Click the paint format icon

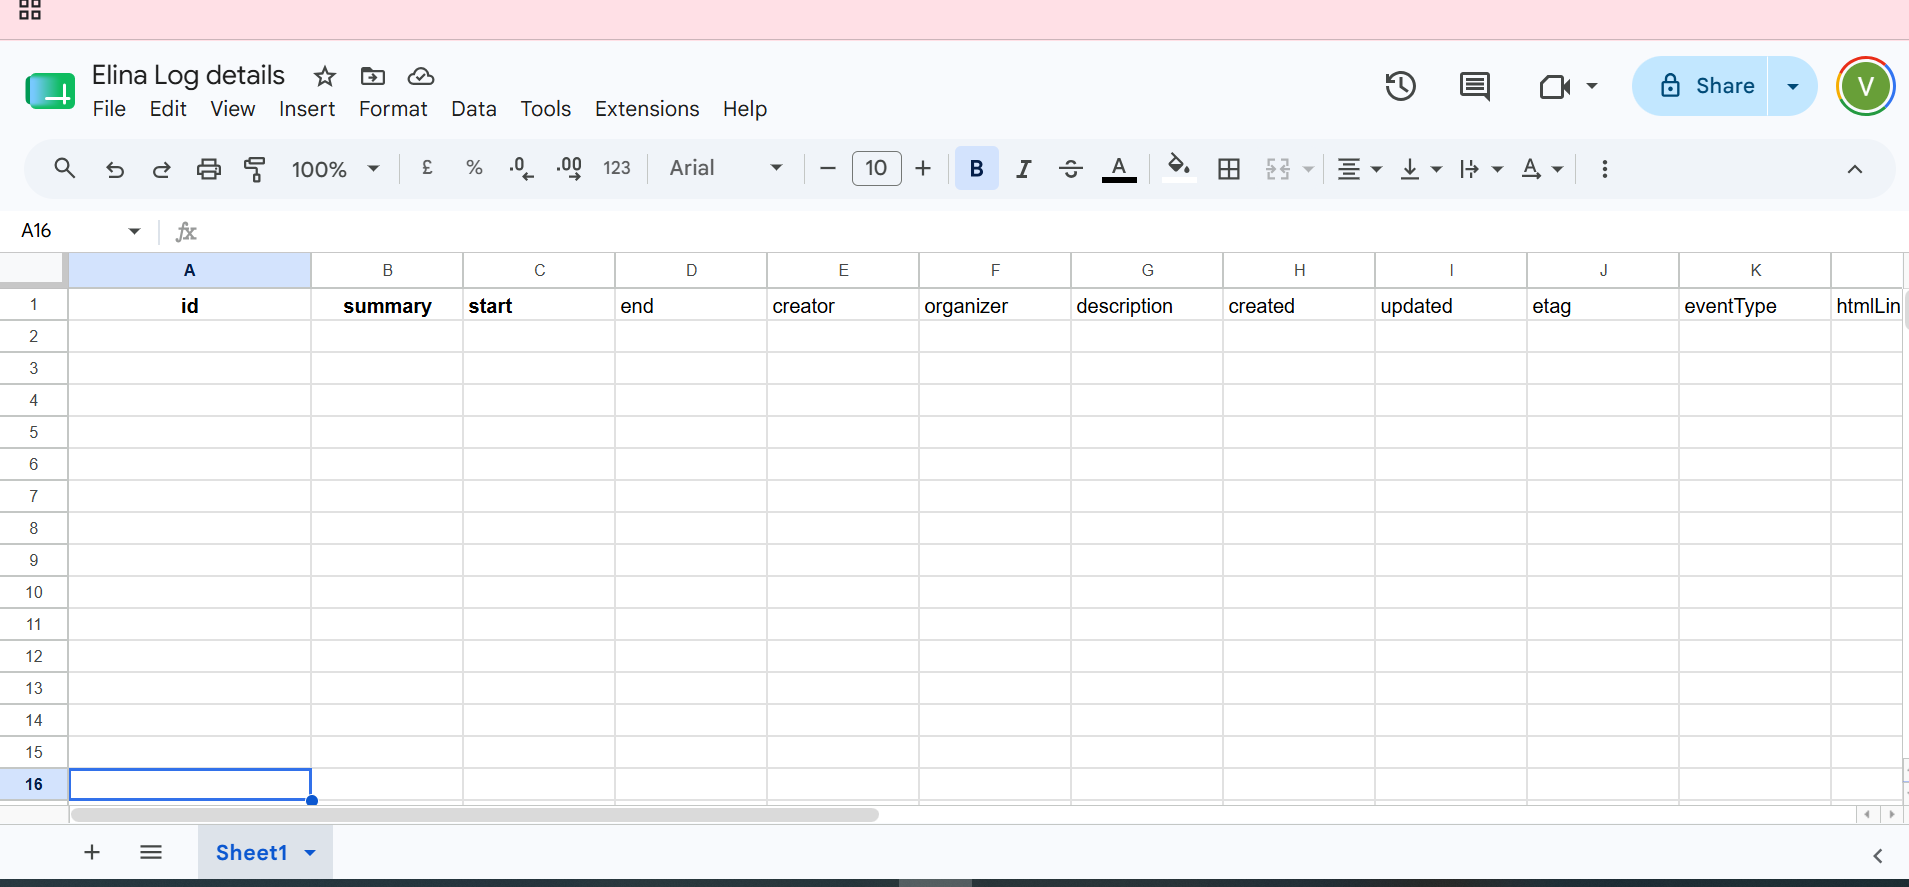(x=255, y=169)
